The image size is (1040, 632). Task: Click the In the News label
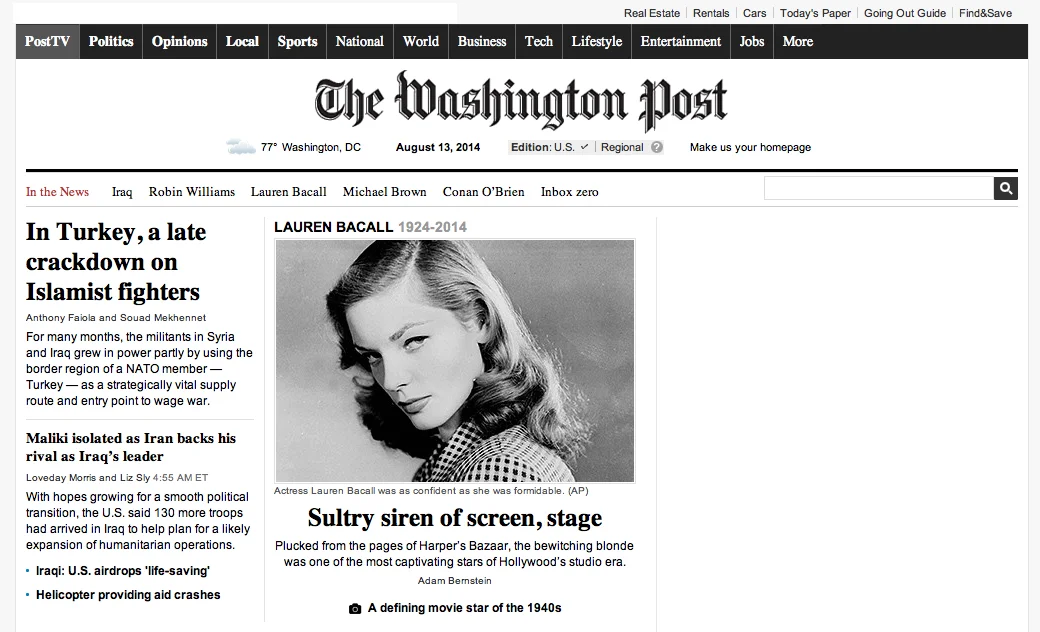(57, 192)
